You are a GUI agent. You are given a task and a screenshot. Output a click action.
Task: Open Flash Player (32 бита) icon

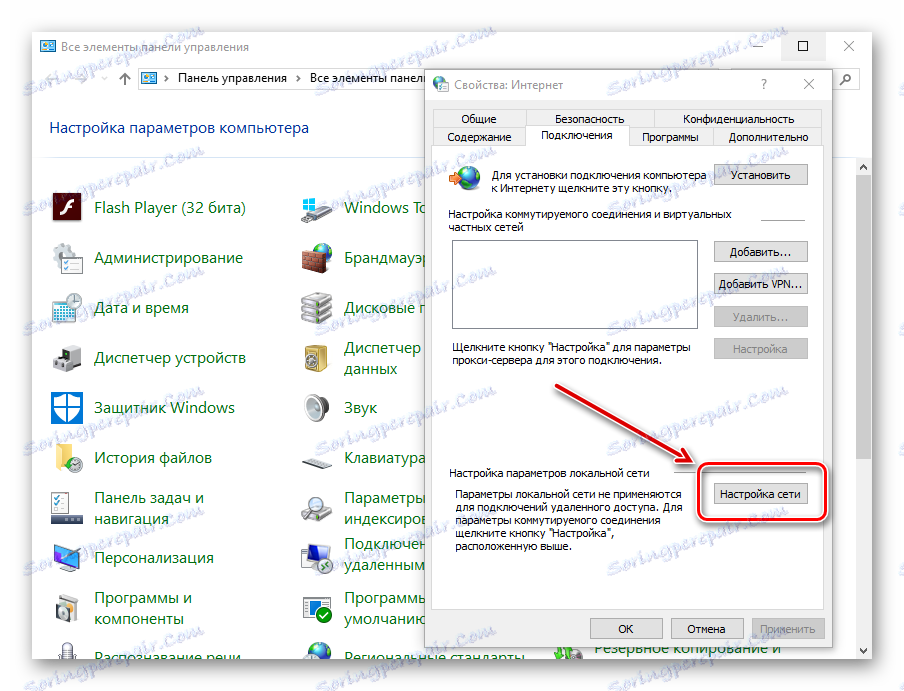tap(67, 207)
